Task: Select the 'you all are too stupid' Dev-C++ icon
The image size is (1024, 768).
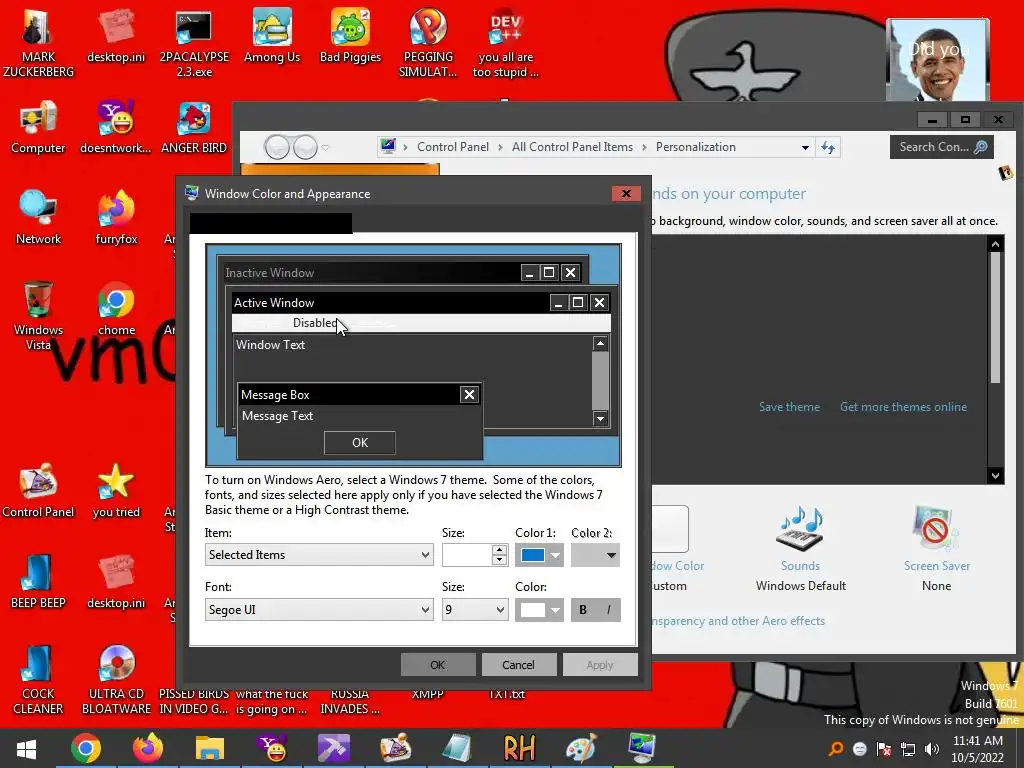Action: click(x=505, y=42)
